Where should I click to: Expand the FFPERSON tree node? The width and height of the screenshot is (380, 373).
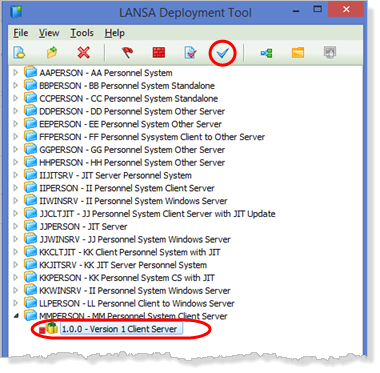(x=16, y=137)
